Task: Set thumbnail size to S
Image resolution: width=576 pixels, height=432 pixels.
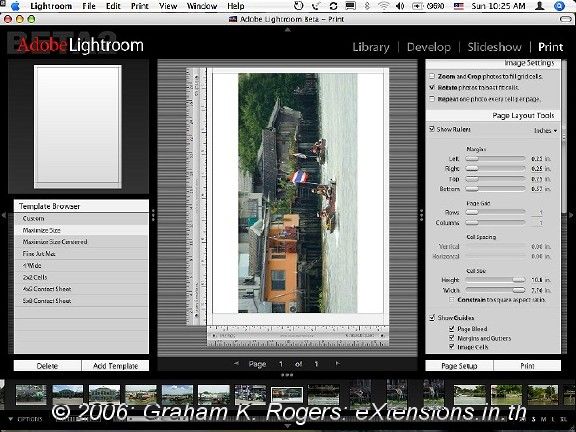Action: pyautogui.click(x=534, y=419)
